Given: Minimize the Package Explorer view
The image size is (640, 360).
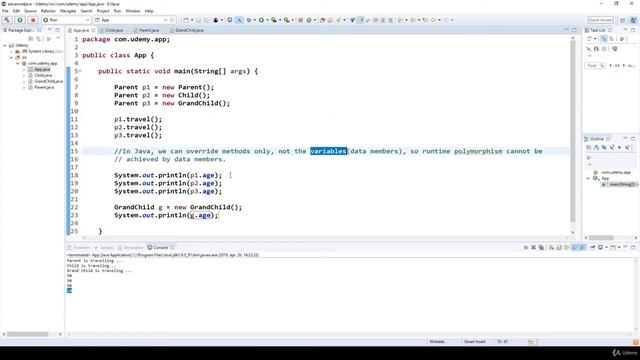Looking at the screenshot, I should [x=49, y=30].
